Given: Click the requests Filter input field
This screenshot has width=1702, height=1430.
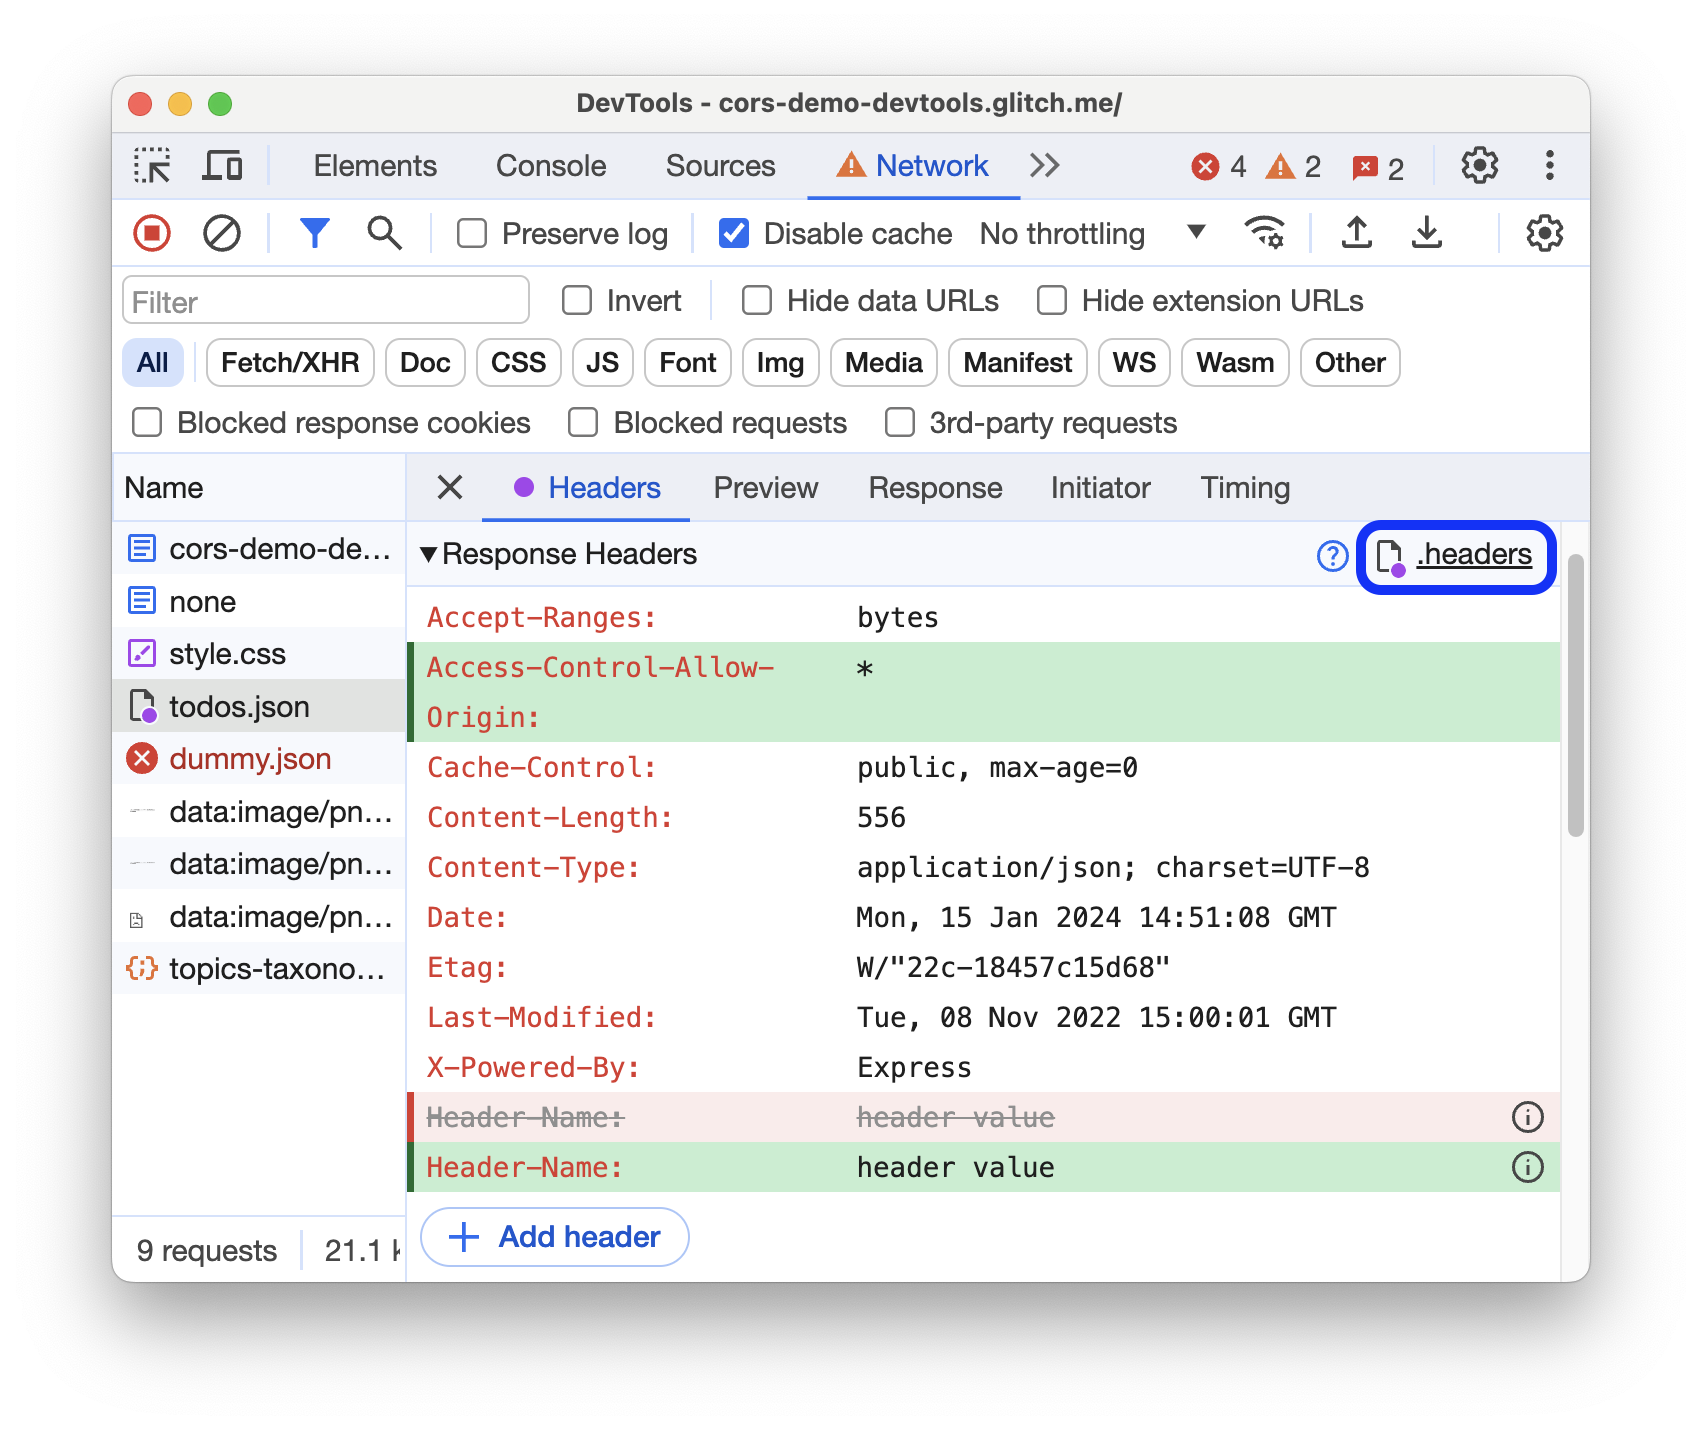Looking at the screenshot, I should coord(325,300).
